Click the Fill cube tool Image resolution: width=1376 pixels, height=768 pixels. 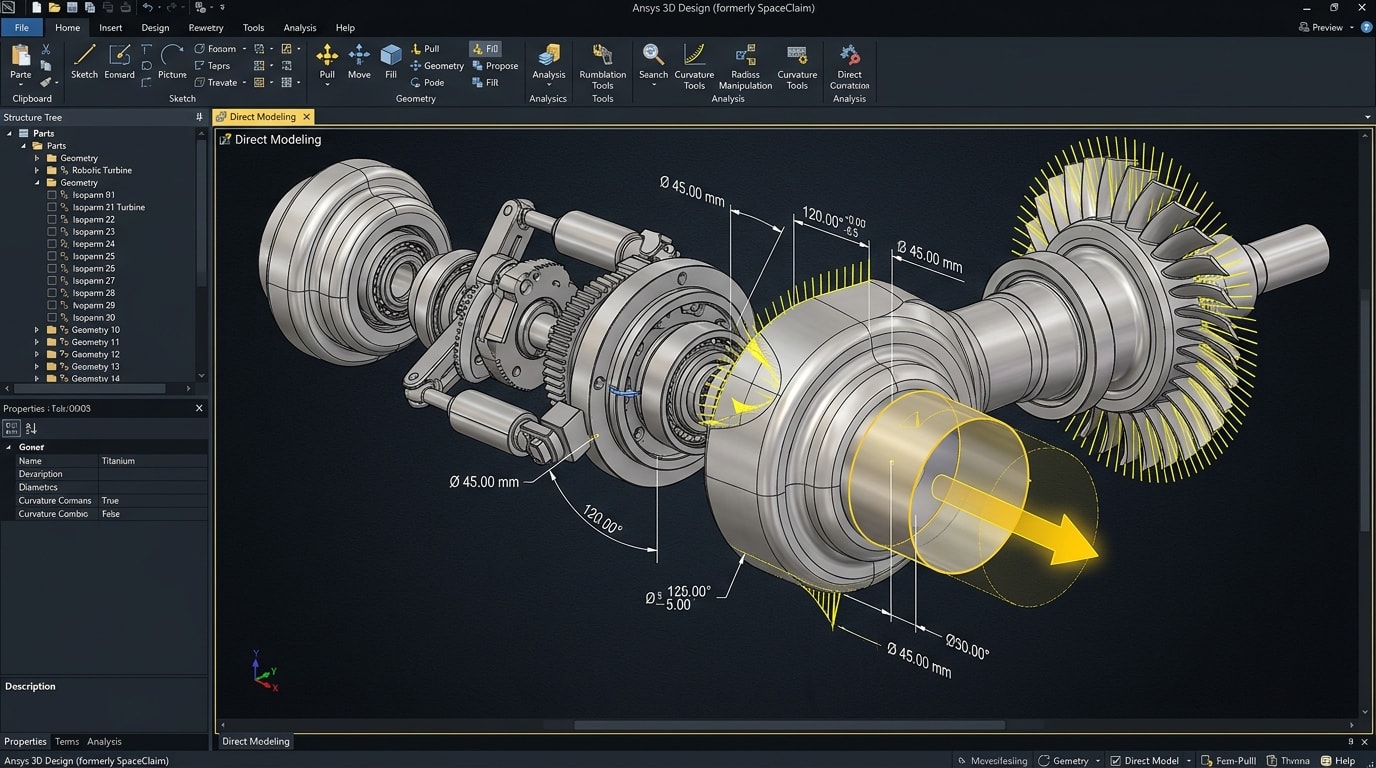(391, 62)
